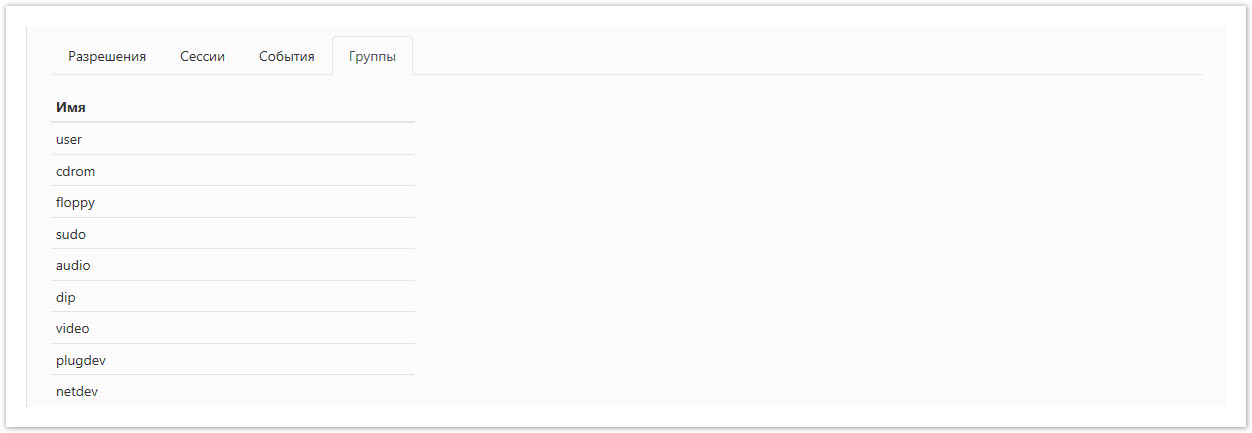Click the audio group row
The width and height of the screenshot is (1252, 433).
pos(73,266)
